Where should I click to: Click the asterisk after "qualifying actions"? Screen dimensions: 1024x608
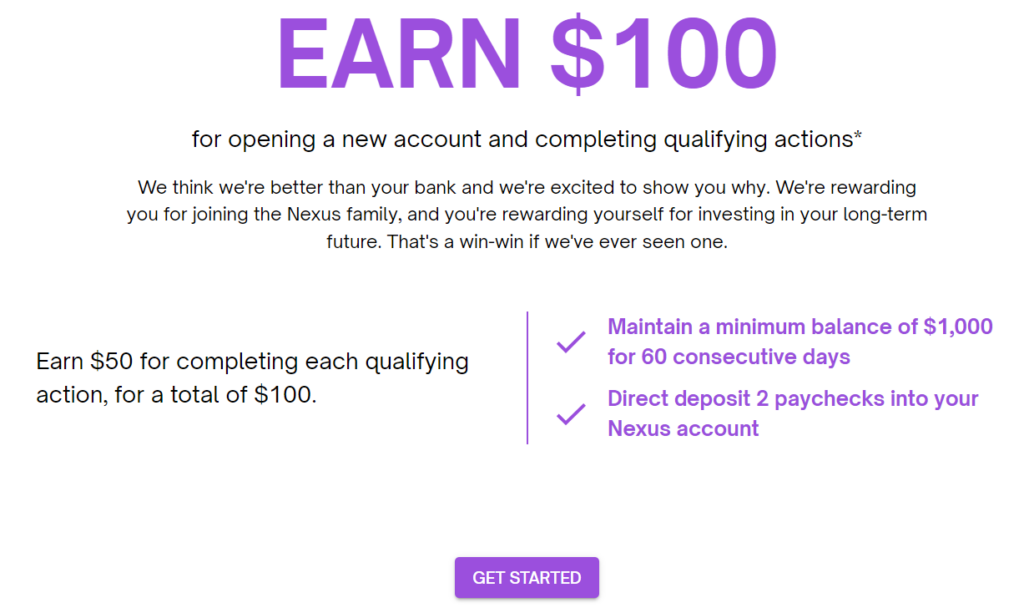(x=858, y=137)
